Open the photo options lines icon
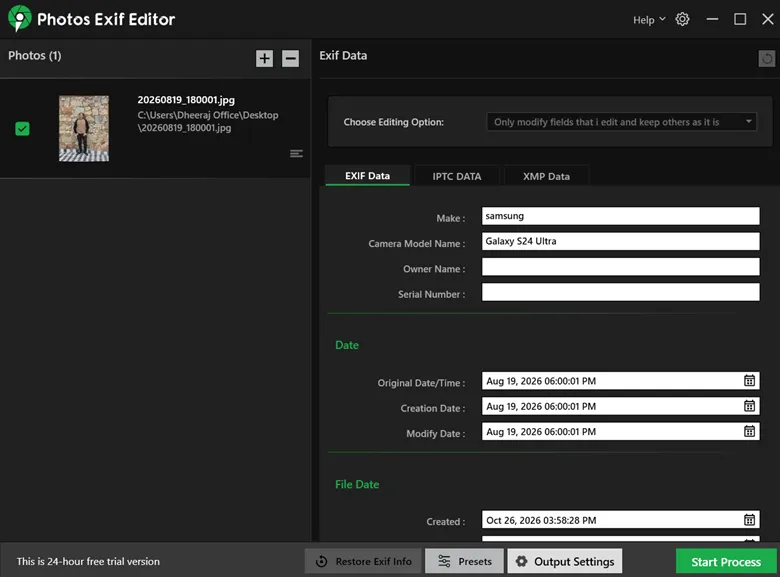 point(296,153)
